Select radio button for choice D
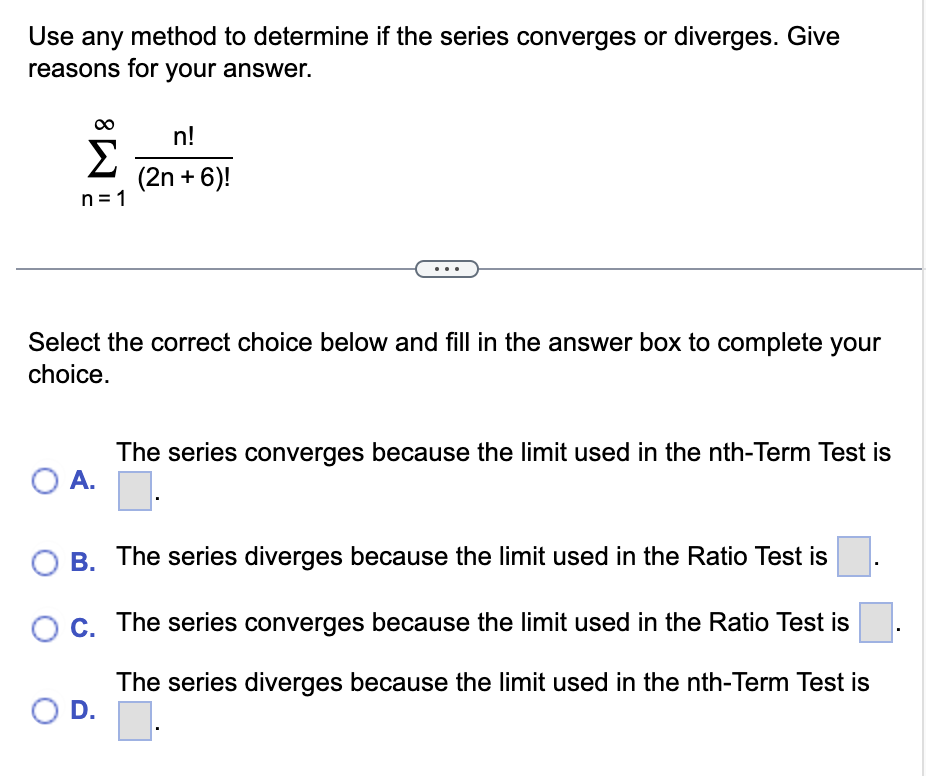The width and height of the screenshot is (926, 776). (x=44, y=712)
